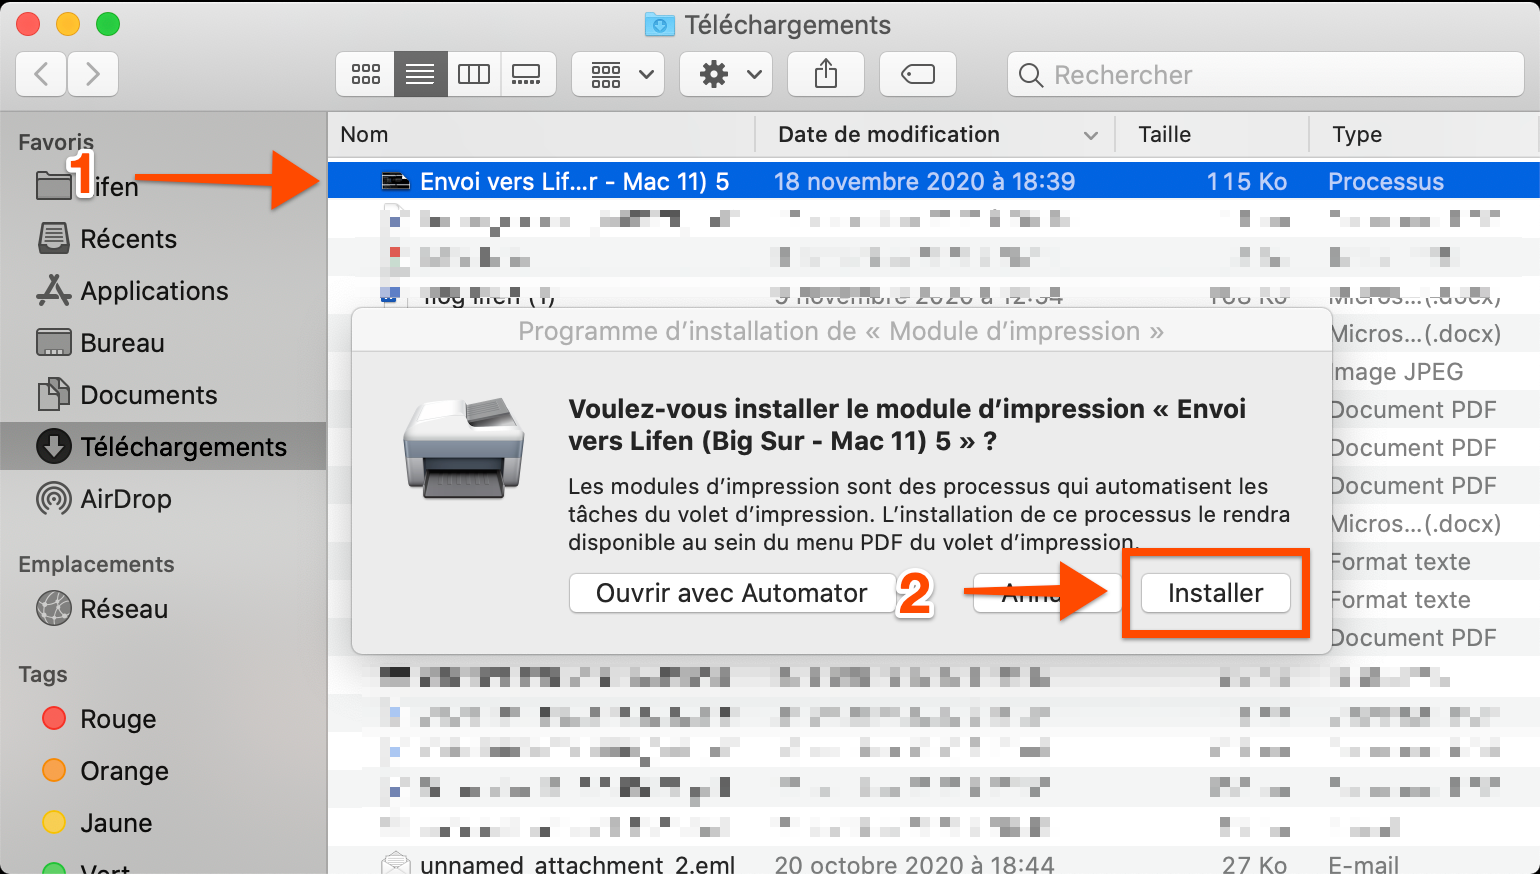Click the Téléchargements folder icon in title bar
Screen dimensions: 1540x874
(x=660, y=24)
